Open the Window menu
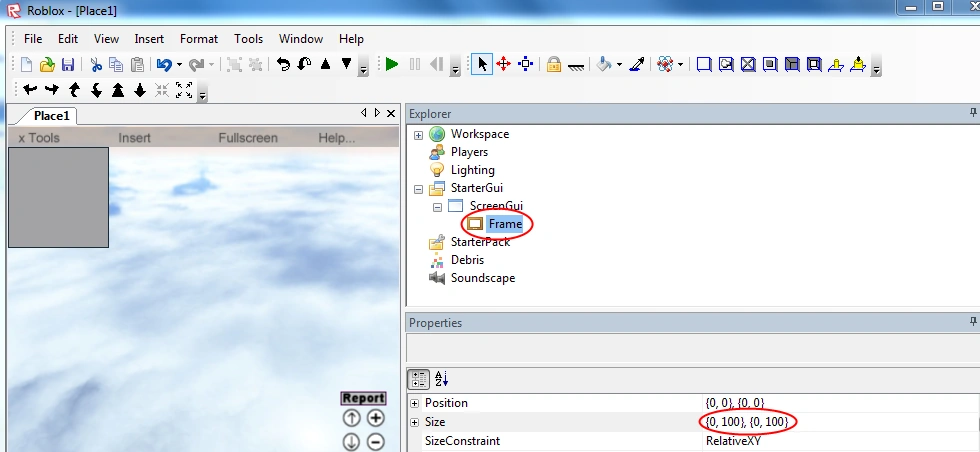 coord(301,39)
